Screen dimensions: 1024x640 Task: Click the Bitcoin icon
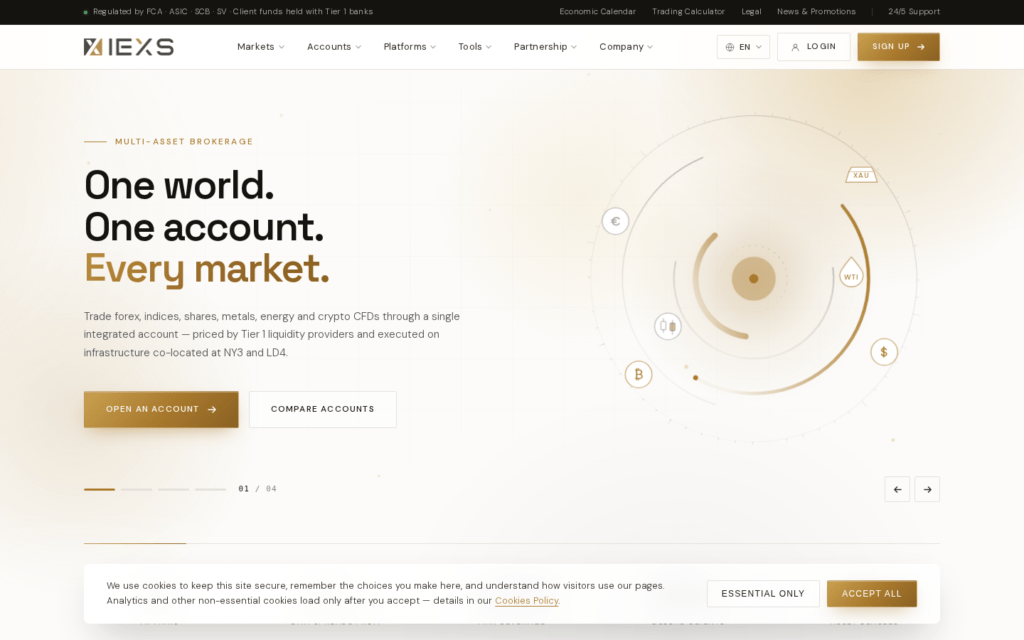(x=639, y=375)
